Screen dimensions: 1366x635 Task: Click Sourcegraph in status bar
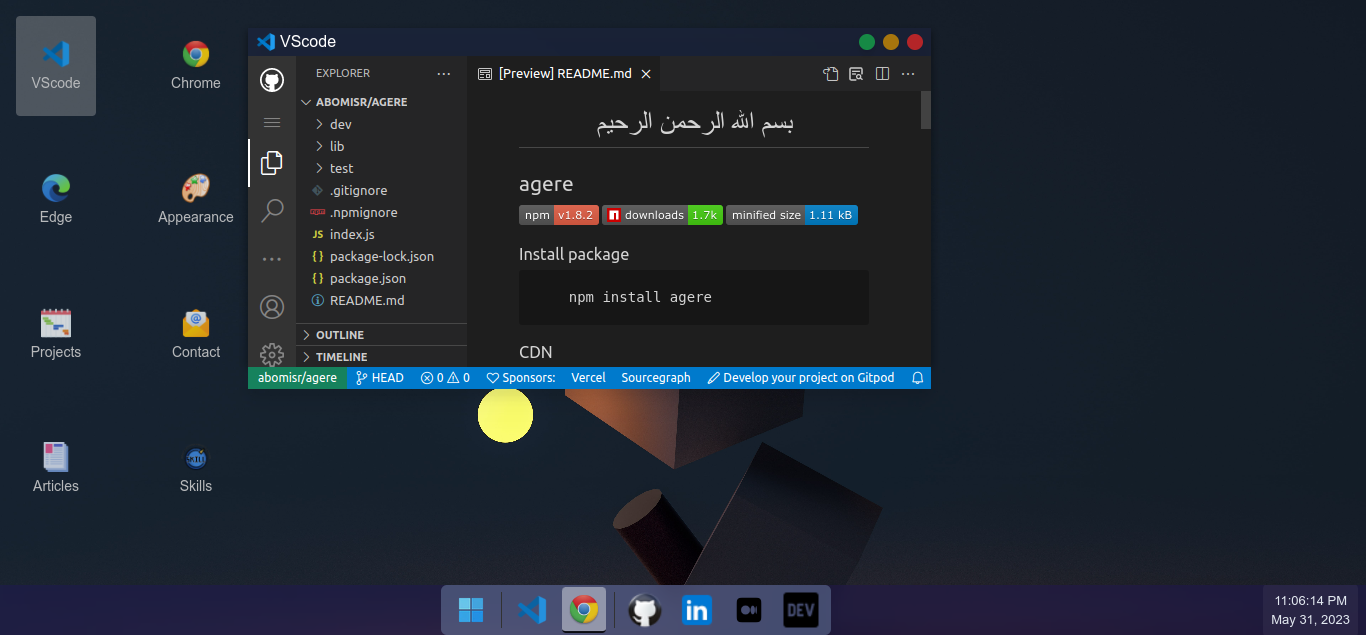656,378
